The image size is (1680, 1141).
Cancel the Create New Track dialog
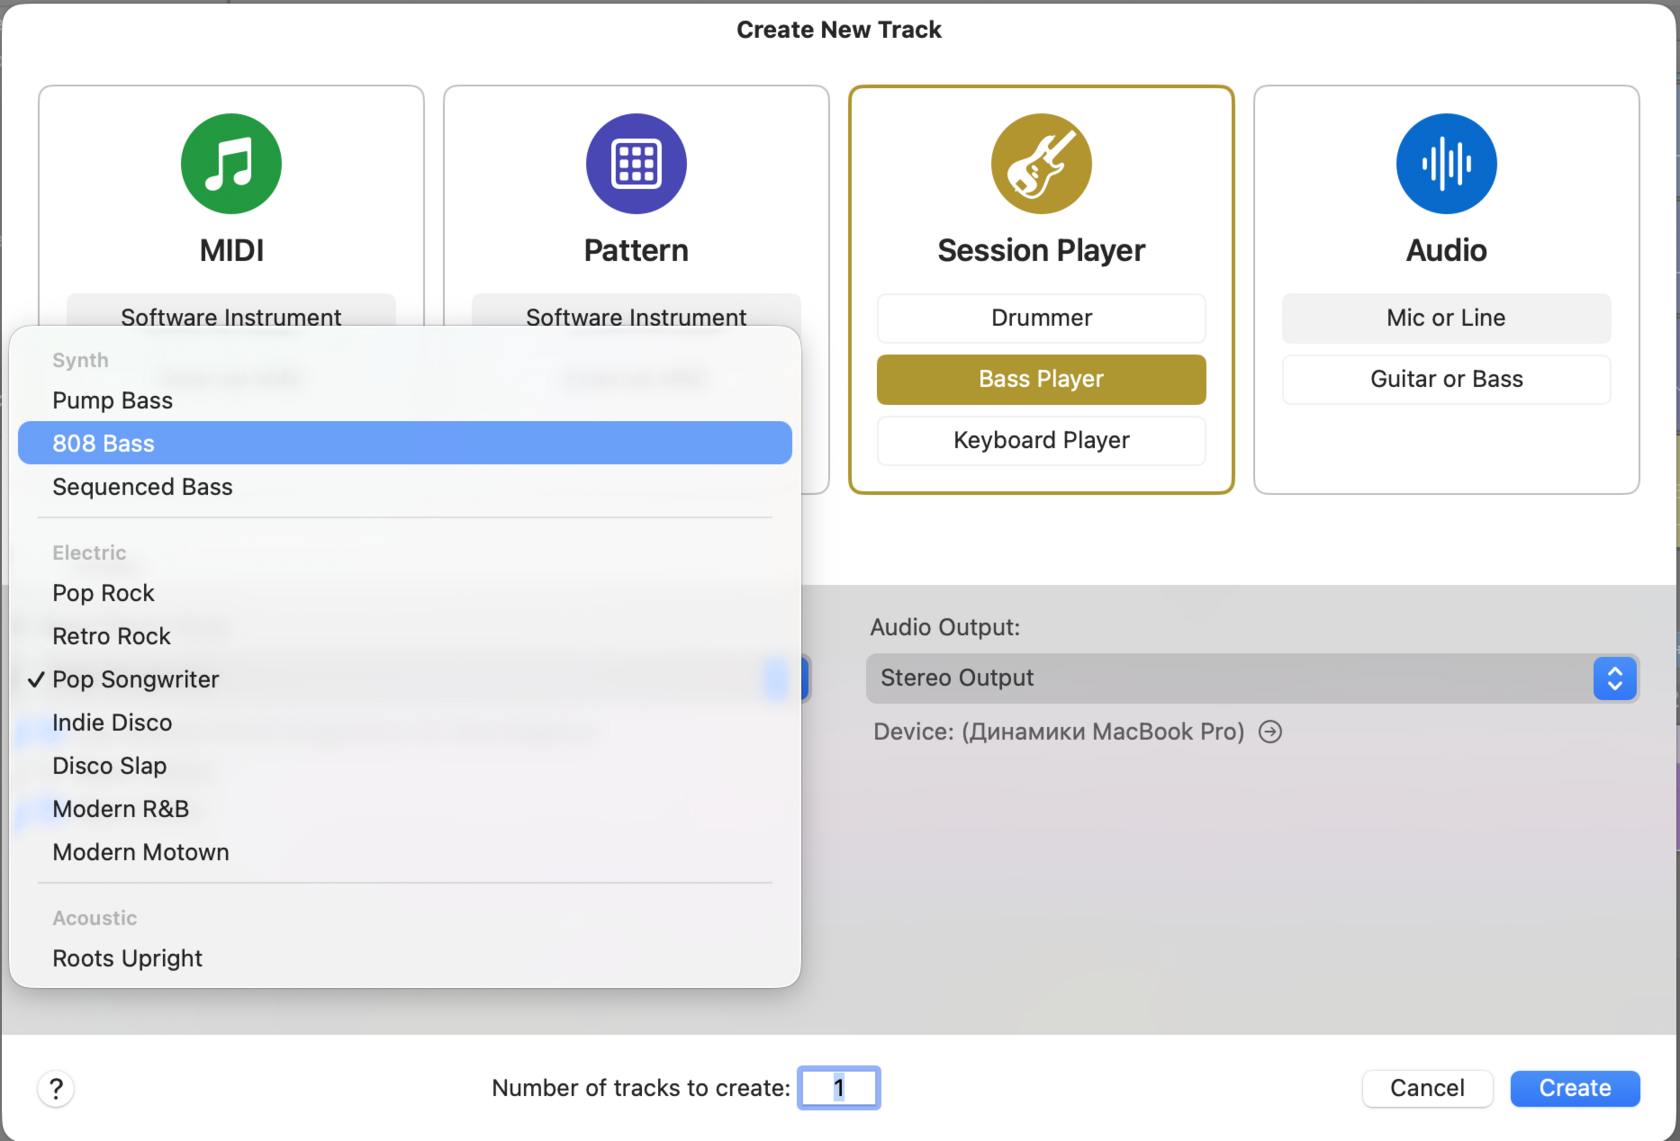coord(1427,1088)
